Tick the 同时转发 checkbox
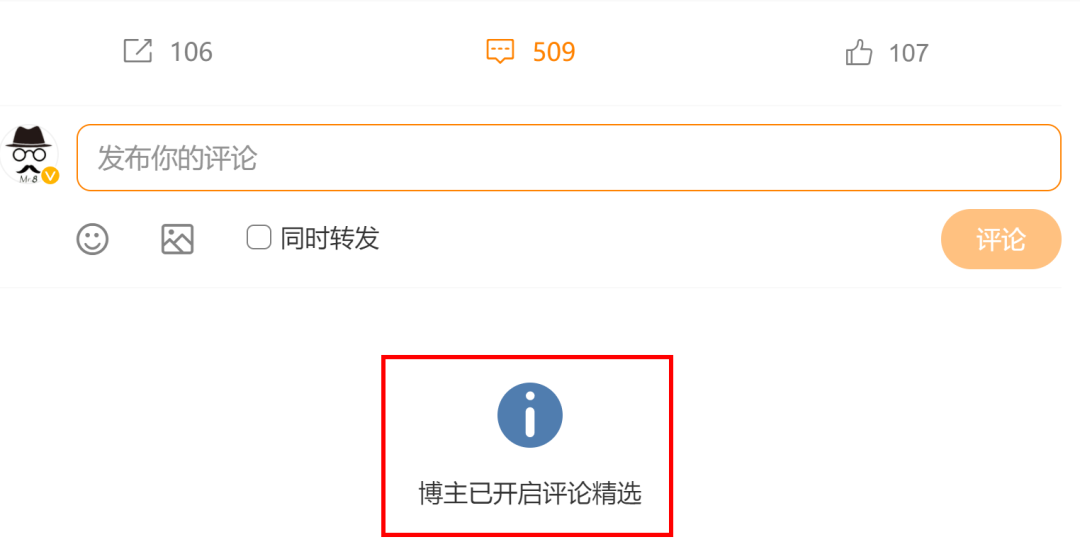Viewport: 1080px width, 559px height. [x=259, y=238]
